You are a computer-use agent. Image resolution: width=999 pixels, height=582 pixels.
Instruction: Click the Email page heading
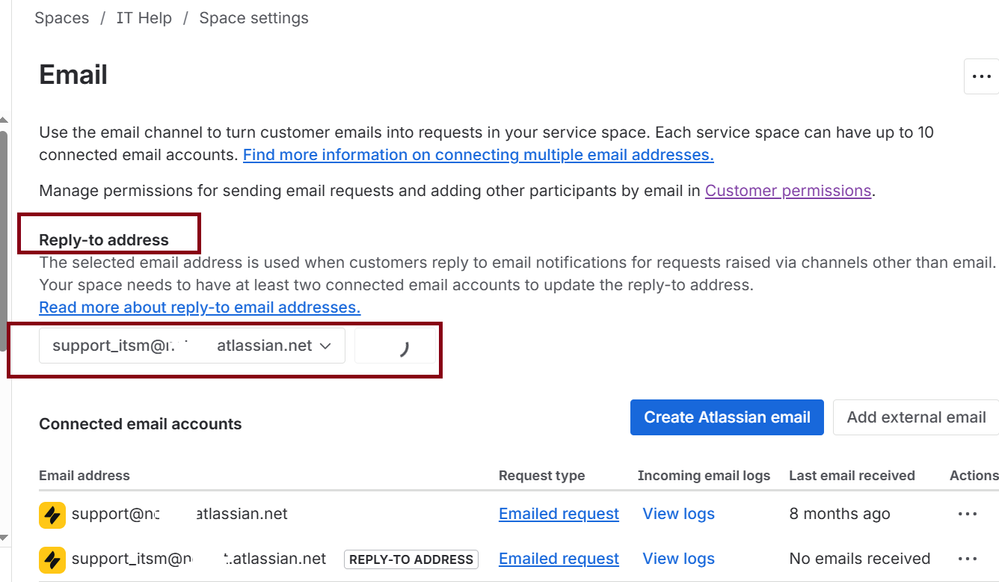(73, 75)
